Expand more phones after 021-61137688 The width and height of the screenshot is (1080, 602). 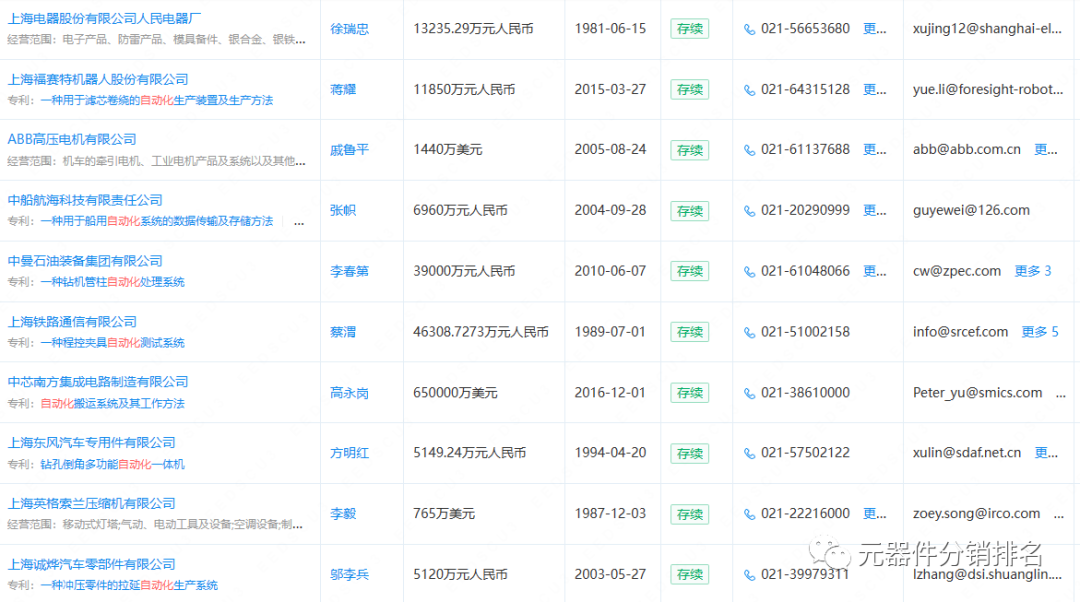tap(875, 149)
